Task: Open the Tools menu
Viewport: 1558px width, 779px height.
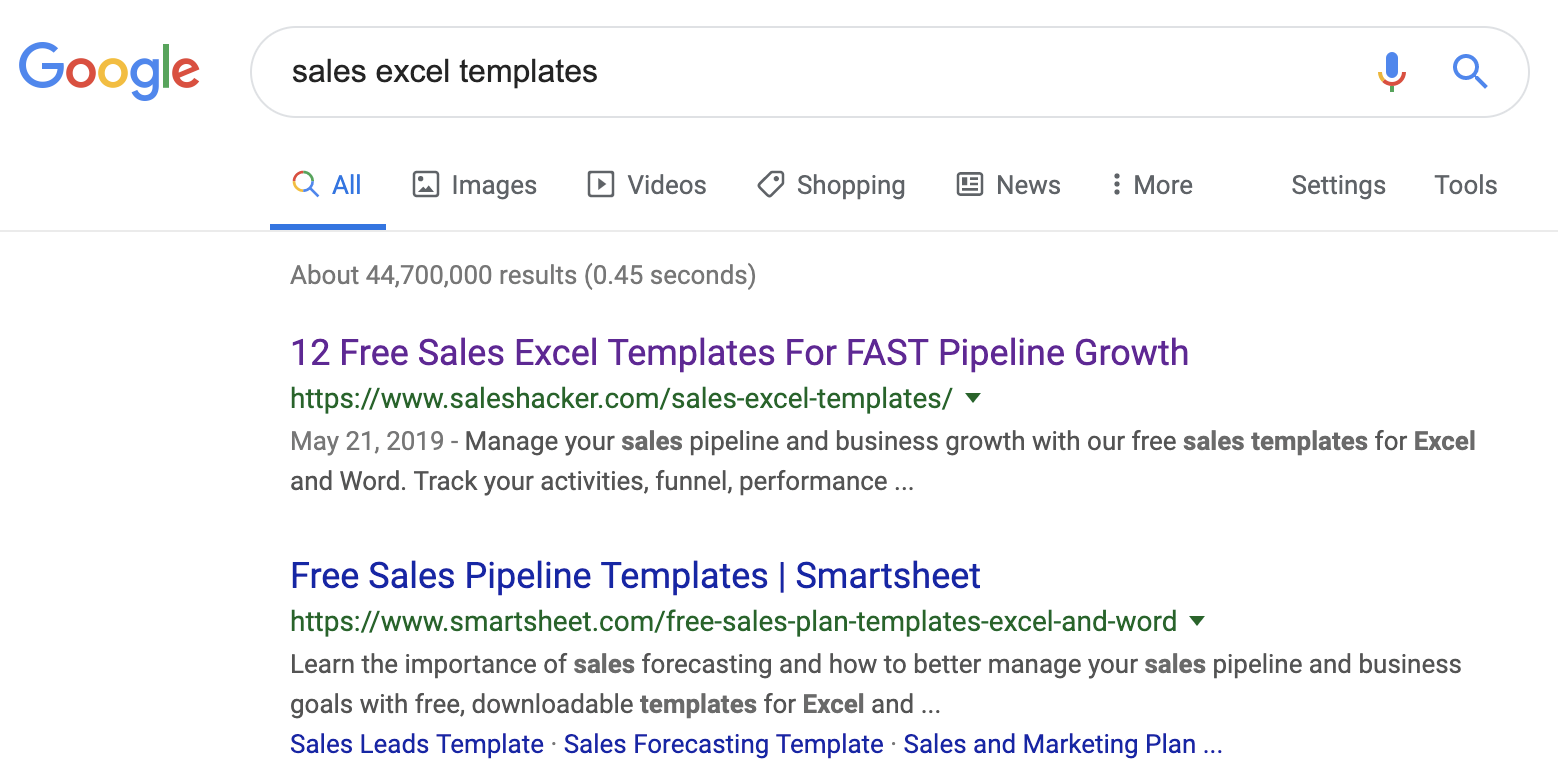Action: point(1465,185)
